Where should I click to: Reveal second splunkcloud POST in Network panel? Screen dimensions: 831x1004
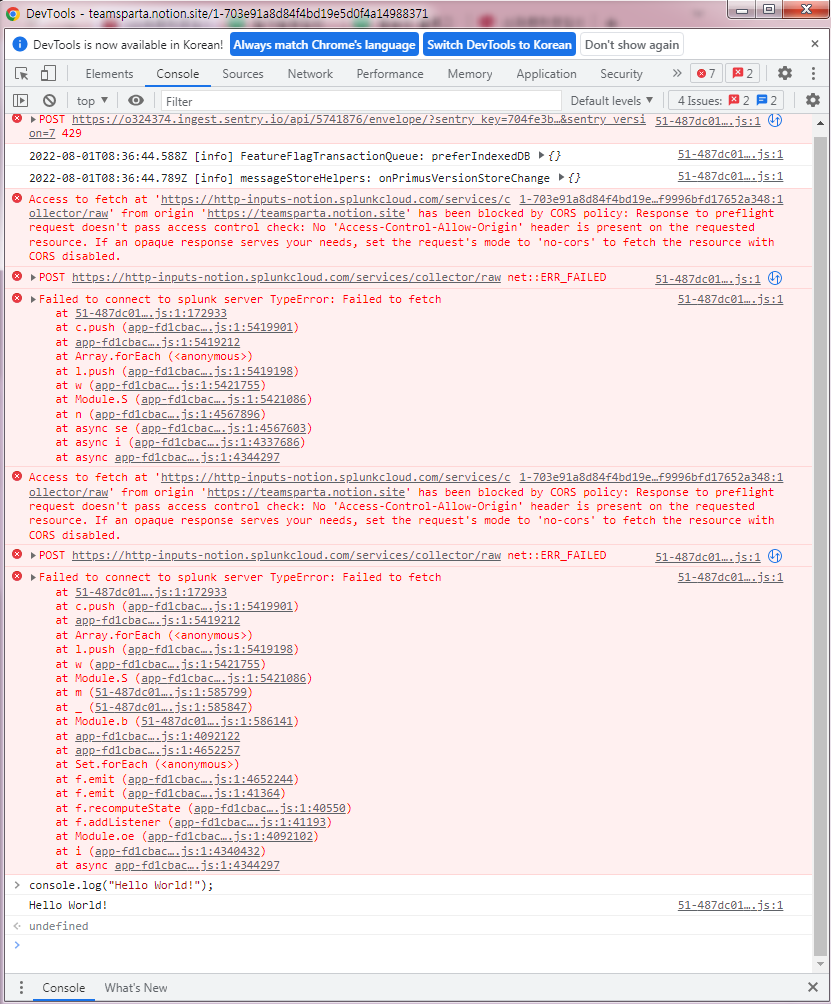click(x=775, y=556)
